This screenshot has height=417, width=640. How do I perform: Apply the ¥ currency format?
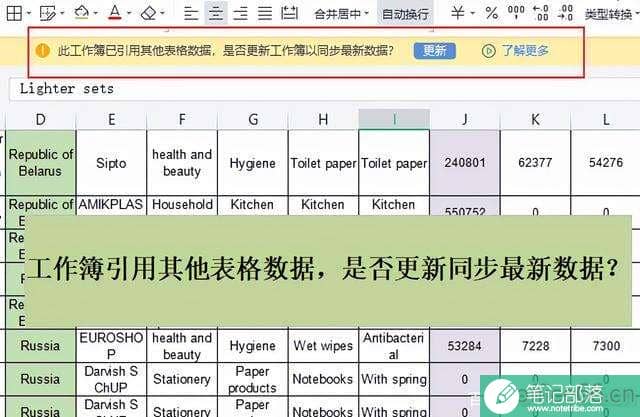coord(458,13)
